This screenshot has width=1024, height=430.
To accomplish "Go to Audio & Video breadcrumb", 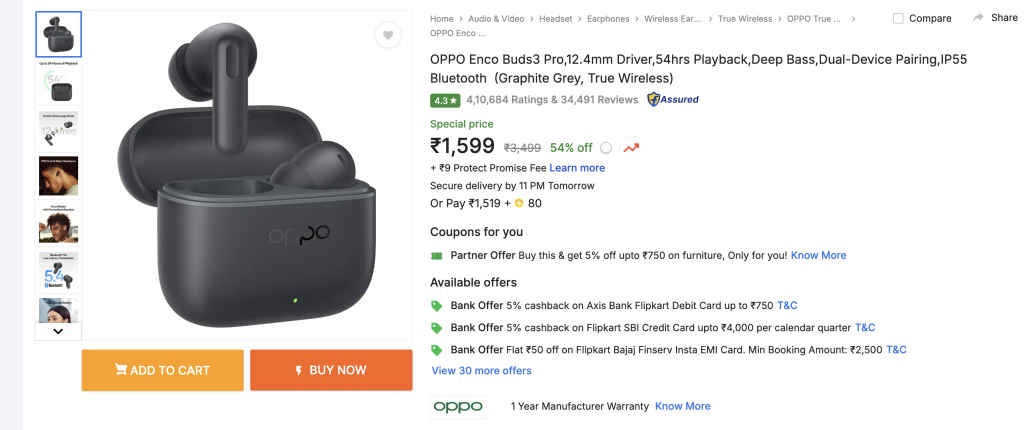I will 496,18.
